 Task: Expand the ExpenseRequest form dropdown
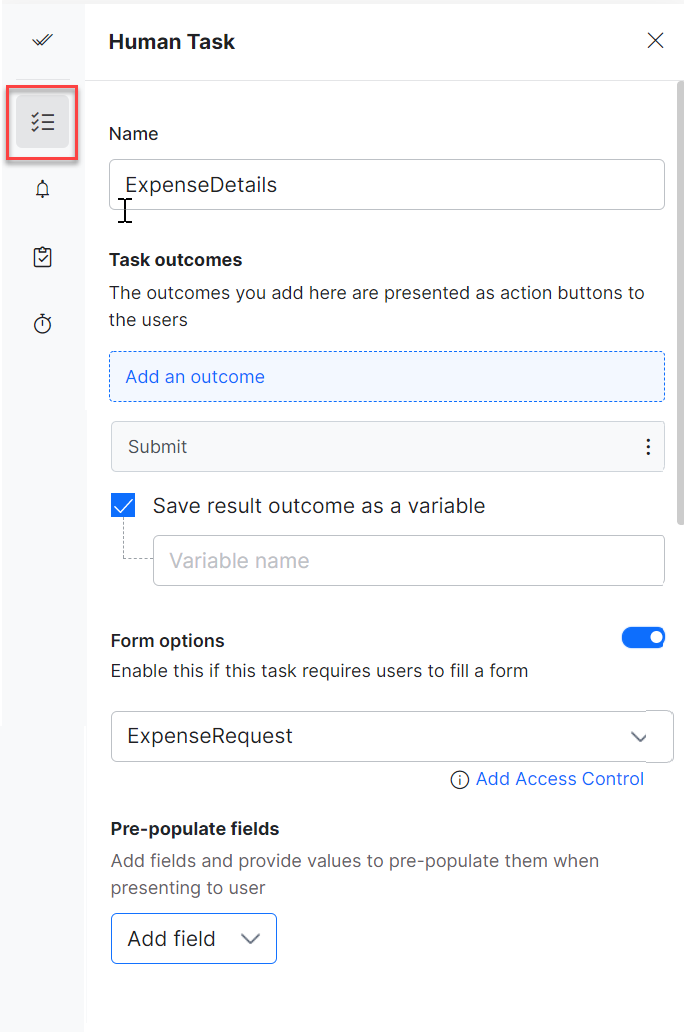(380, 737)
